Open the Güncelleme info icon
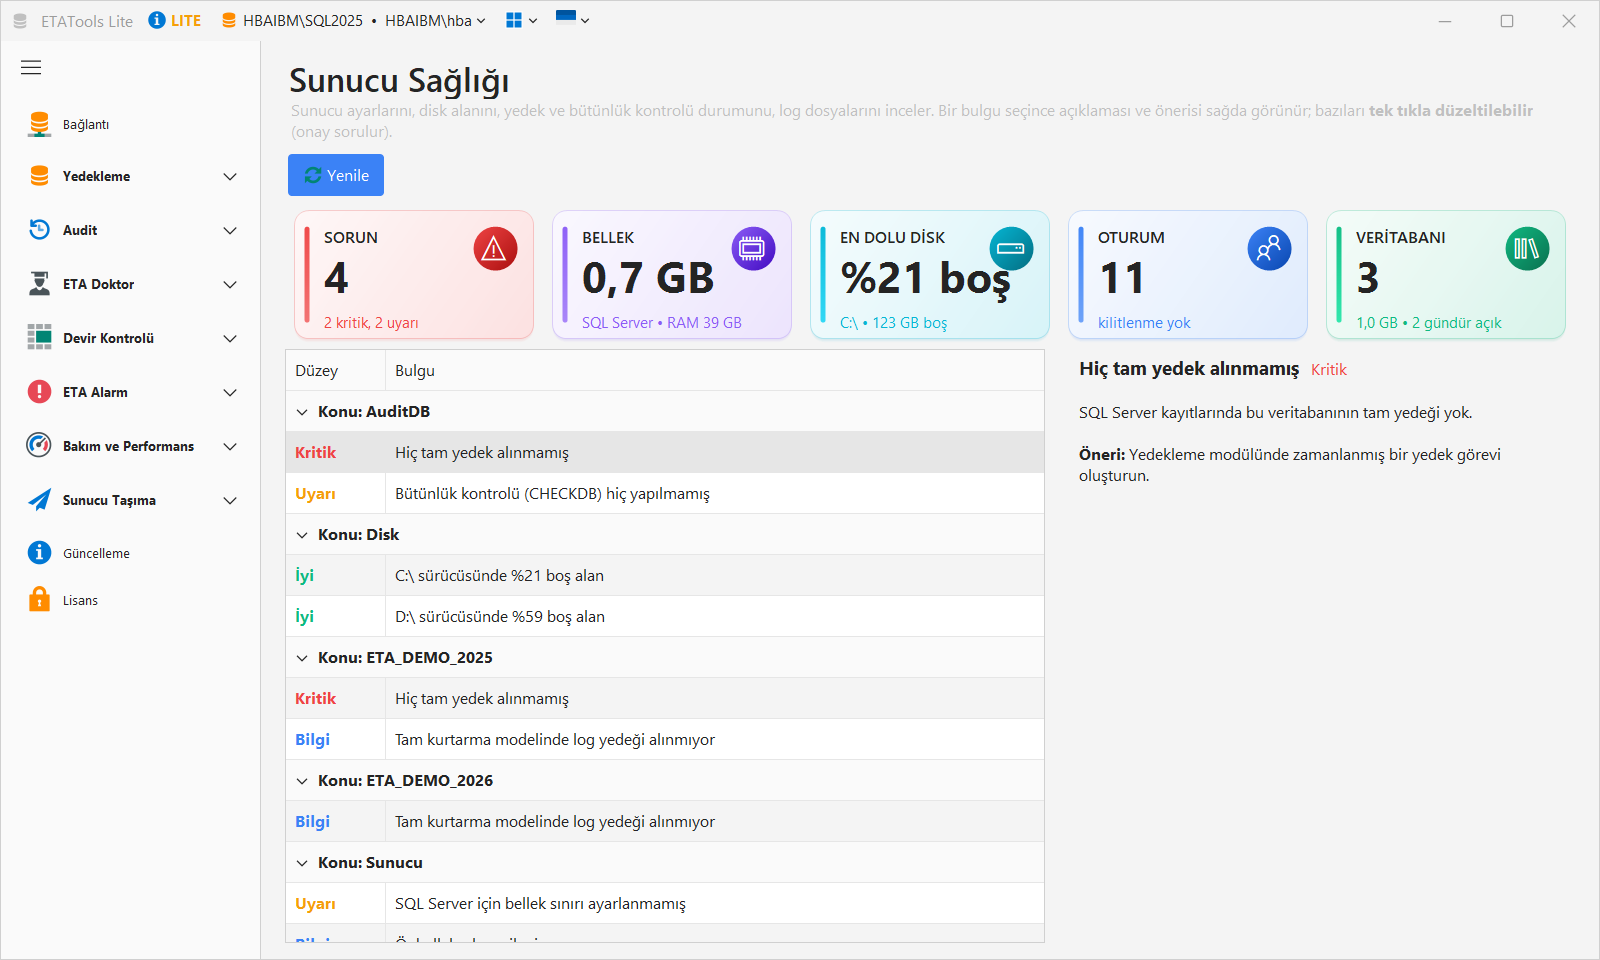1600x960 pixels. click(39, 553)
